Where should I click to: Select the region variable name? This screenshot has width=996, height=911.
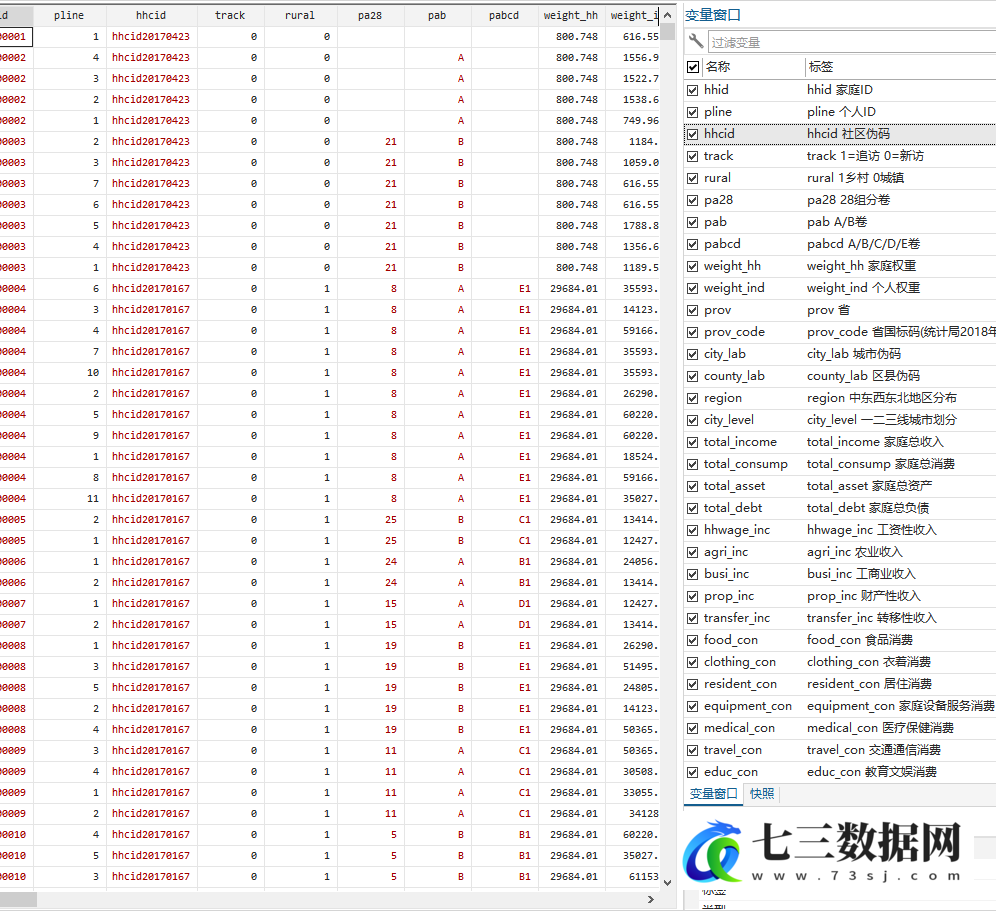(722, 398)
